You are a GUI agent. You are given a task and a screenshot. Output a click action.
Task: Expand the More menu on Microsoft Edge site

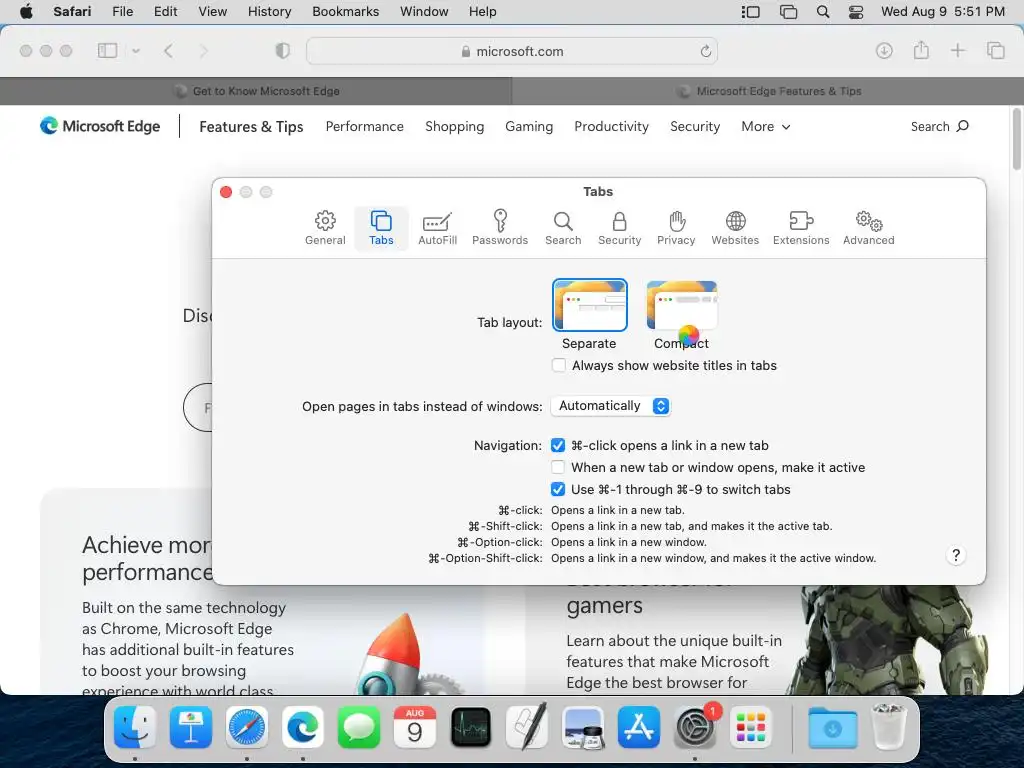click(x=765, y=127)
